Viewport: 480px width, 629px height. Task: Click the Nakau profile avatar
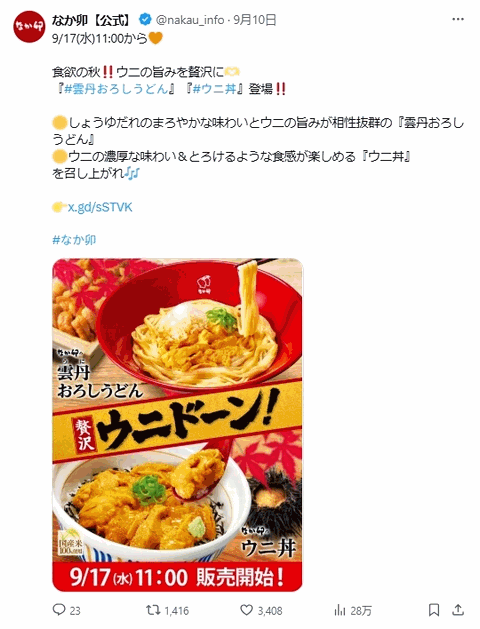29,26
